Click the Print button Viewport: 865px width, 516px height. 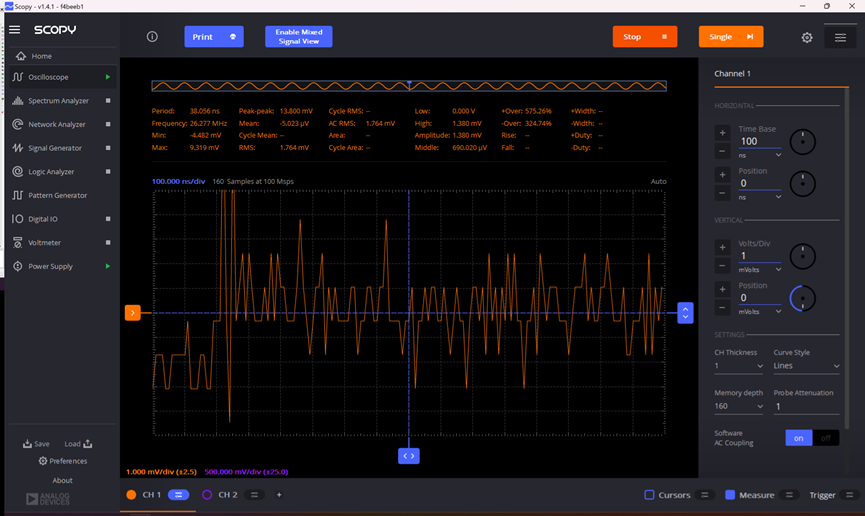pyautogui.click(x=214, y=36)
